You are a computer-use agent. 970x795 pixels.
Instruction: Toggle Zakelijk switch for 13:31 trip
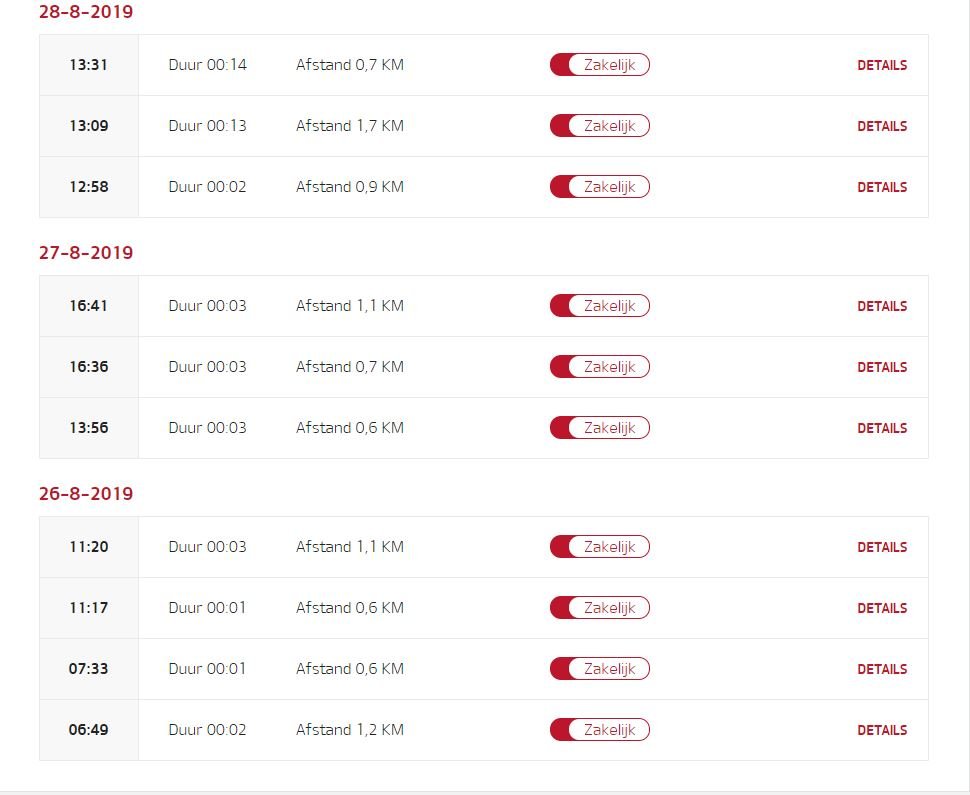click(x=599, y=65)
